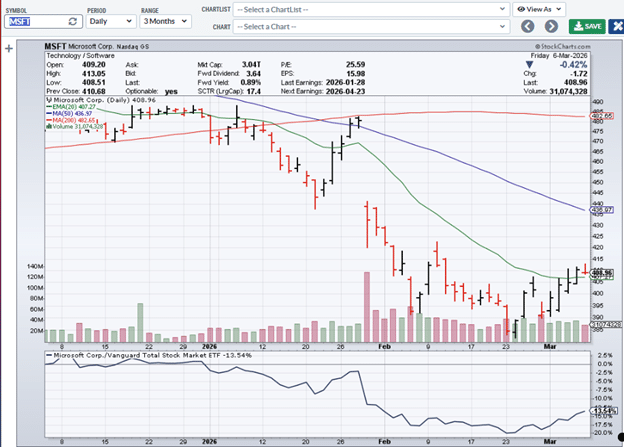Go to next chart with right arrow
This screenshot has width=624, height=447.
(x=551, y=27)
